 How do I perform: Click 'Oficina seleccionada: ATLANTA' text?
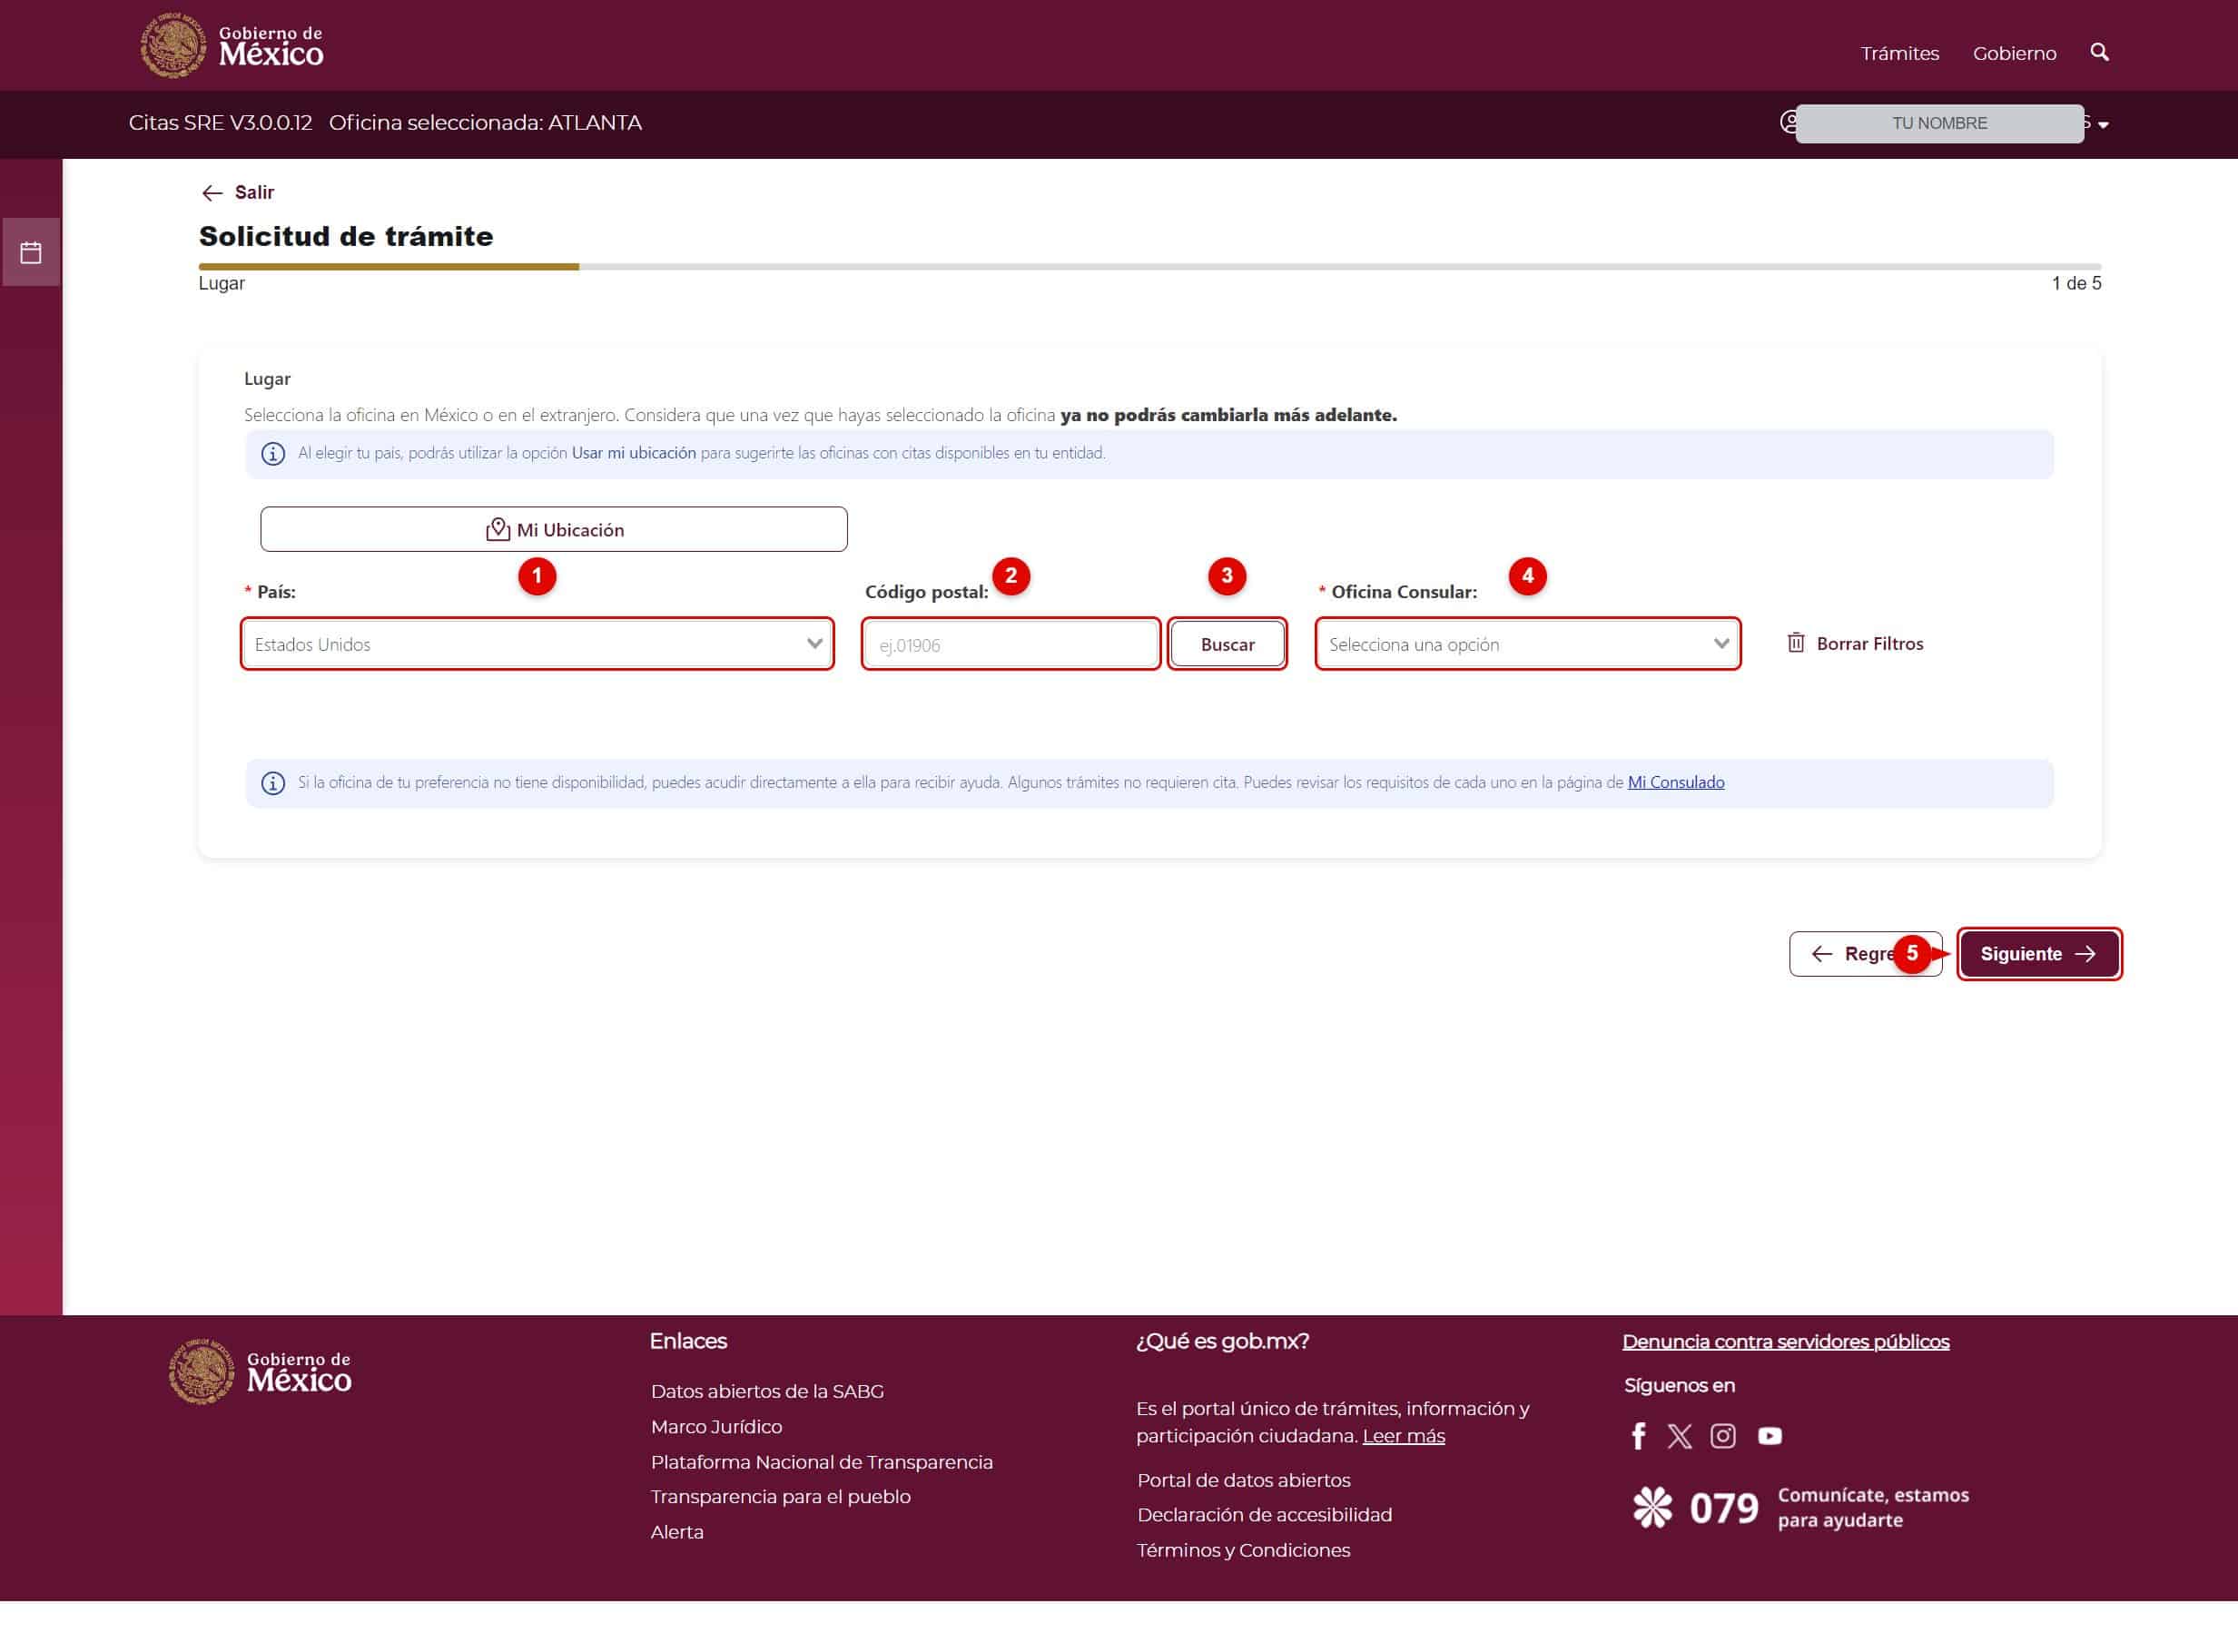[x=485, y=122]
